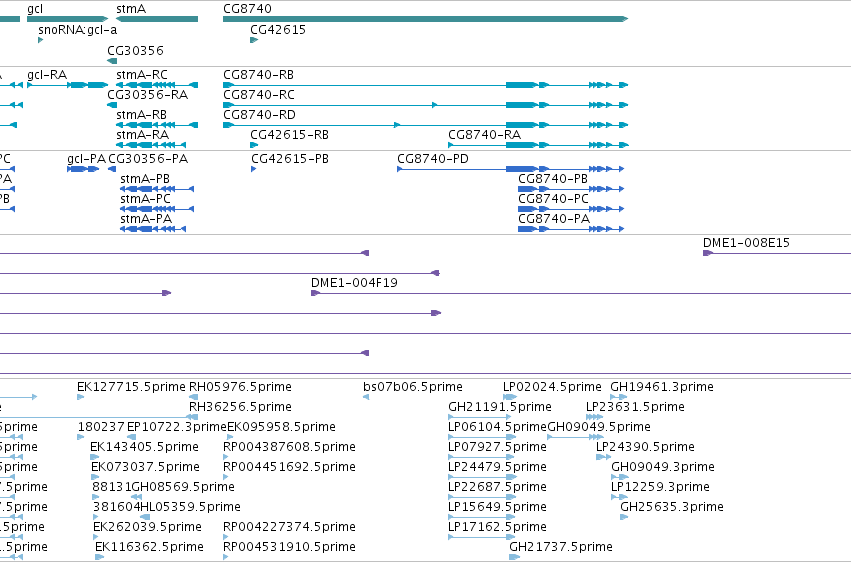Click the LP17162.5prime EST label

497,527
